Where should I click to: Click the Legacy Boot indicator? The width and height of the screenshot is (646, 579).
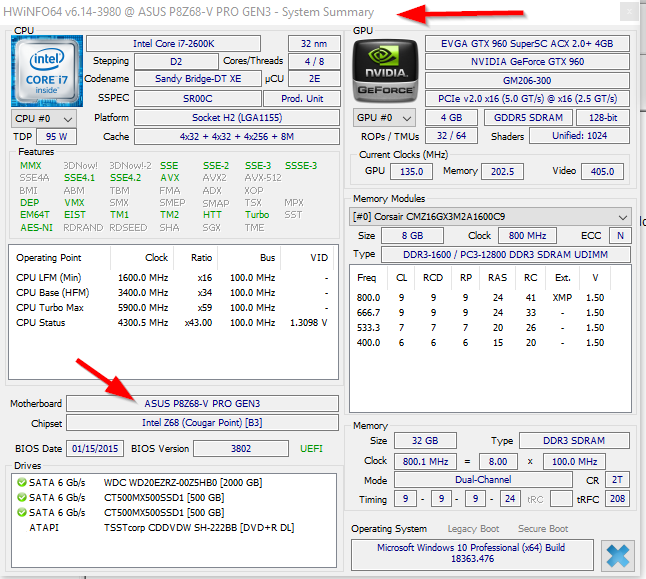(473, 529)
